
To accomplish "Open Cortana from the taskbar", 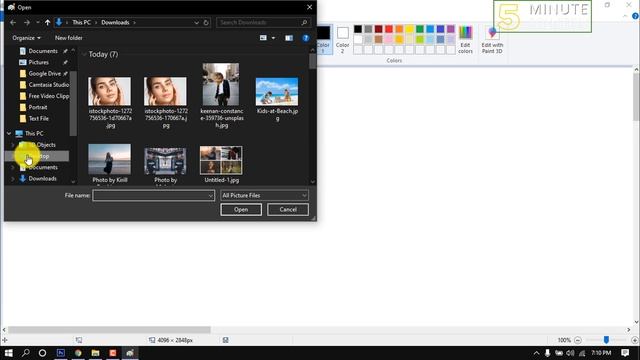I will point(42,353).
